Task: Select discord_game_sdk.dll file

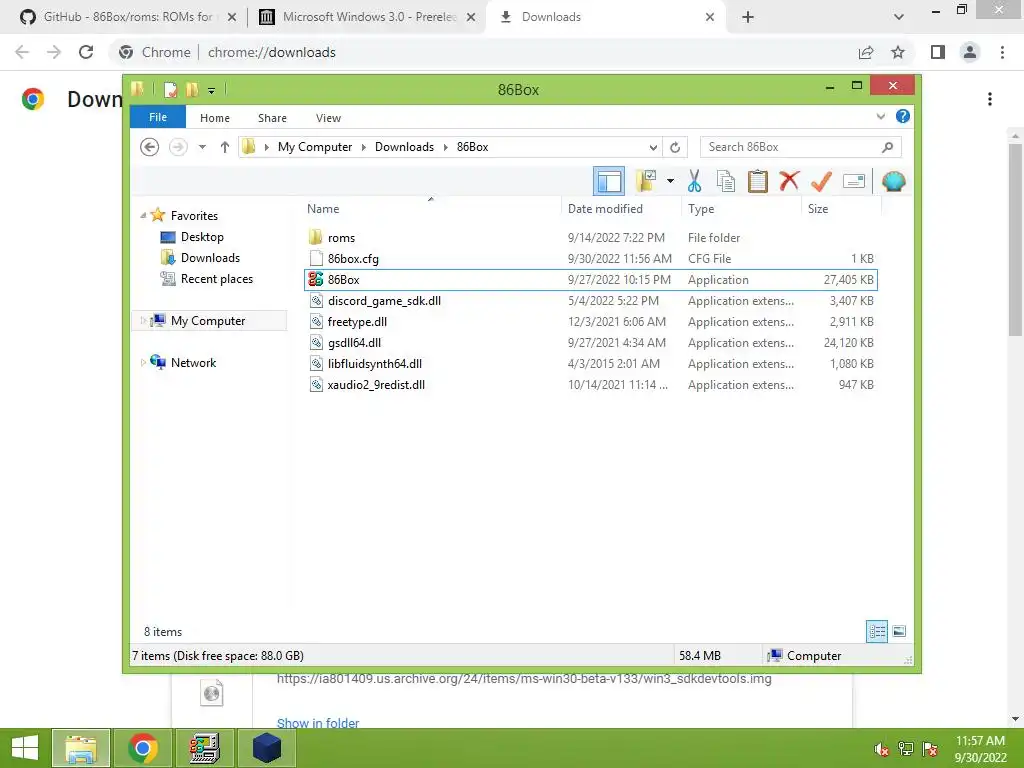Action: pos(591,300)
